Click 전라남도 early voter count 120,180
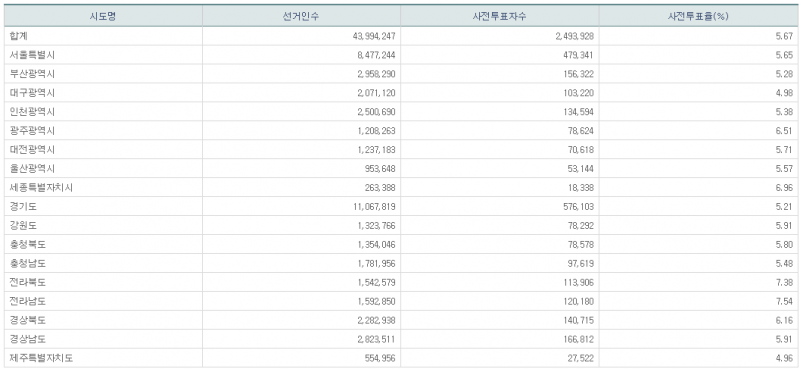This screenshot has width=800, height=369. click(579, 301)
